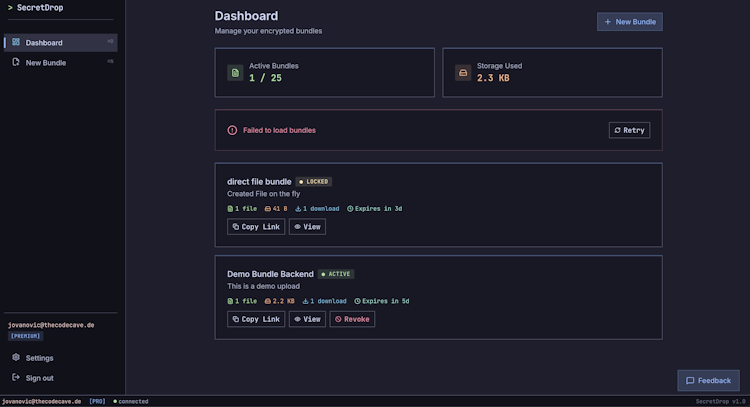Image resolution: width=750 pixels, height=407 pixels.
Task: Click the Expires in 3d clock icon
Action: pos(350,209)
